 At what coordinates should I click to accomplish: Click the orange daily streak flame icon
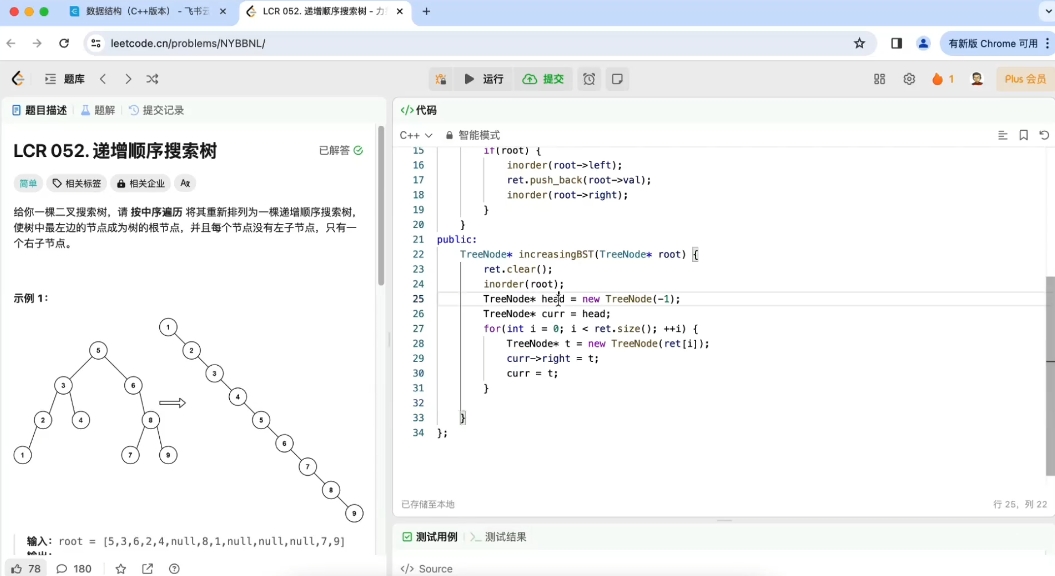click(936, 78)
